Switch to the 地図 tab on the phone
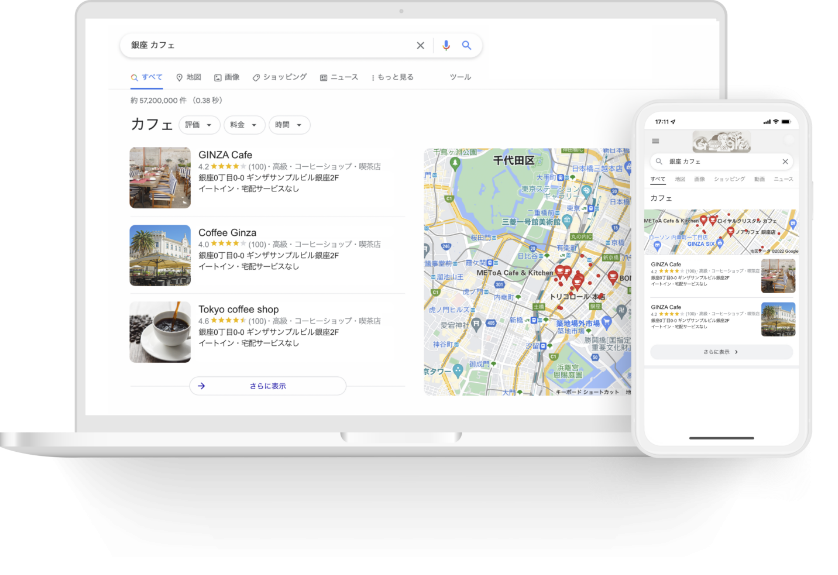Screen dimensions: 838x575 (x=680, y=180)
